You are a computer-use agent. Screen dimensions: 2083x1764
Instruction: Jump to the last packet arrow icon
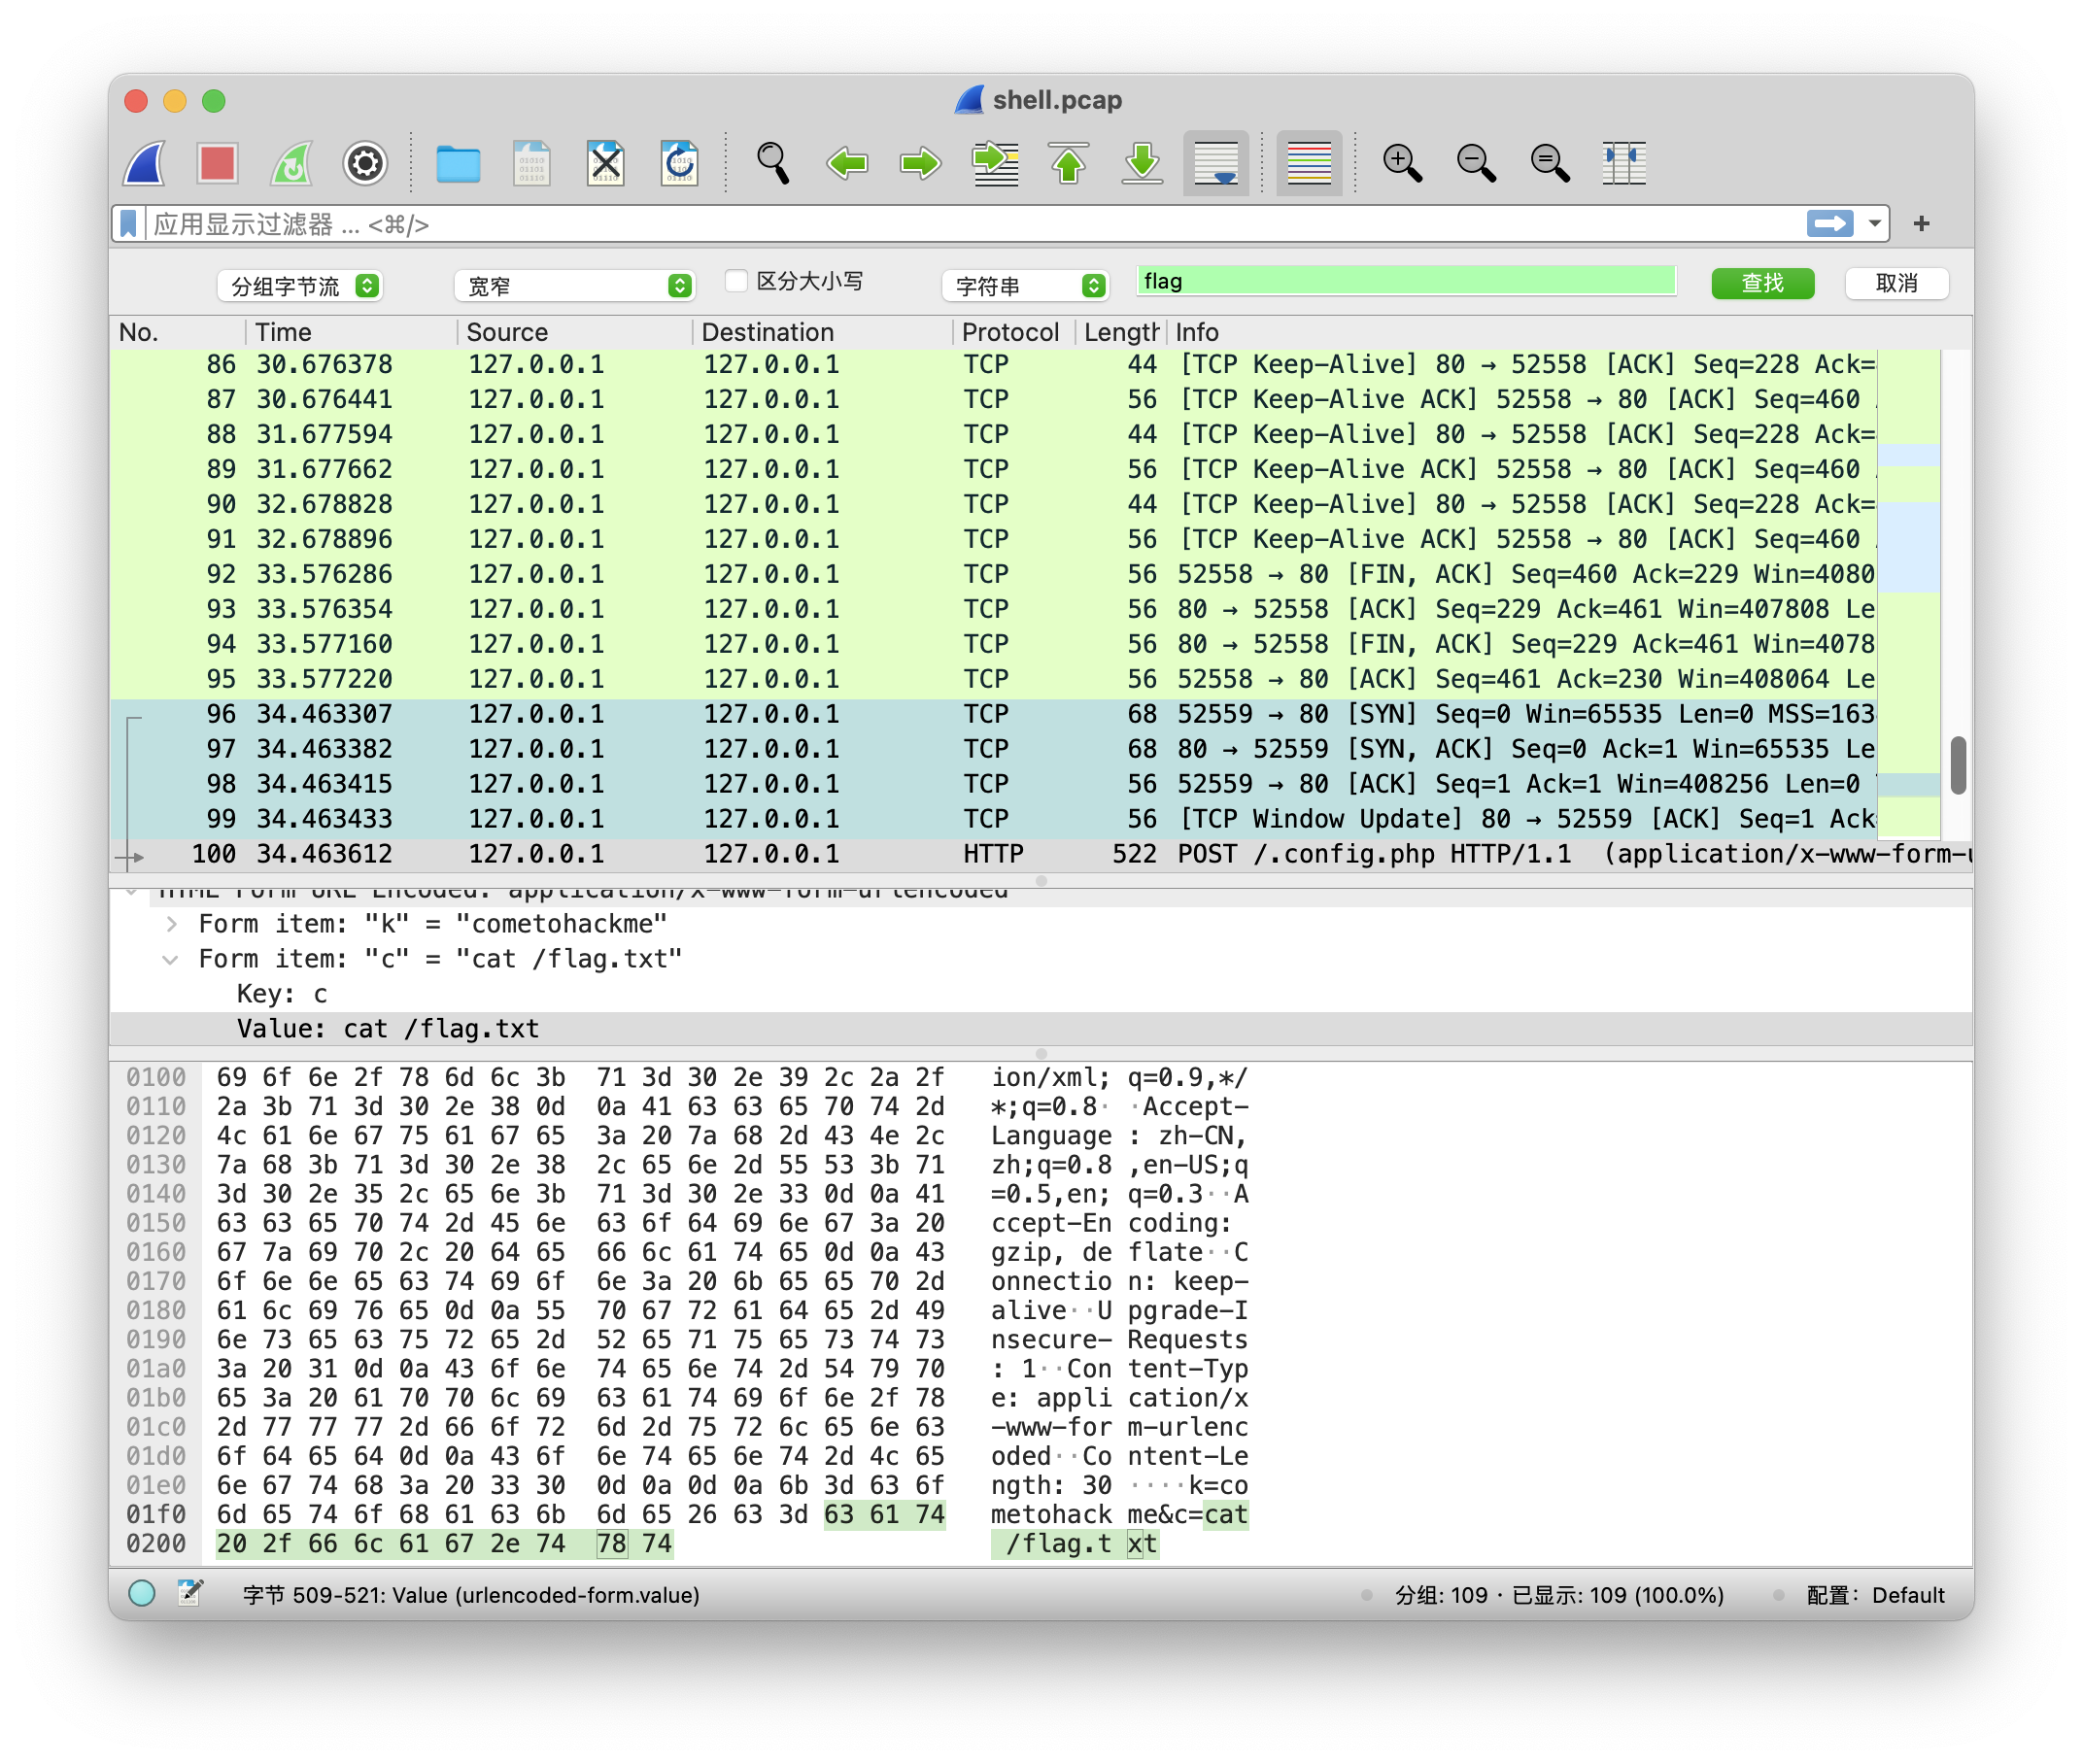click(x=1142, y=163)
